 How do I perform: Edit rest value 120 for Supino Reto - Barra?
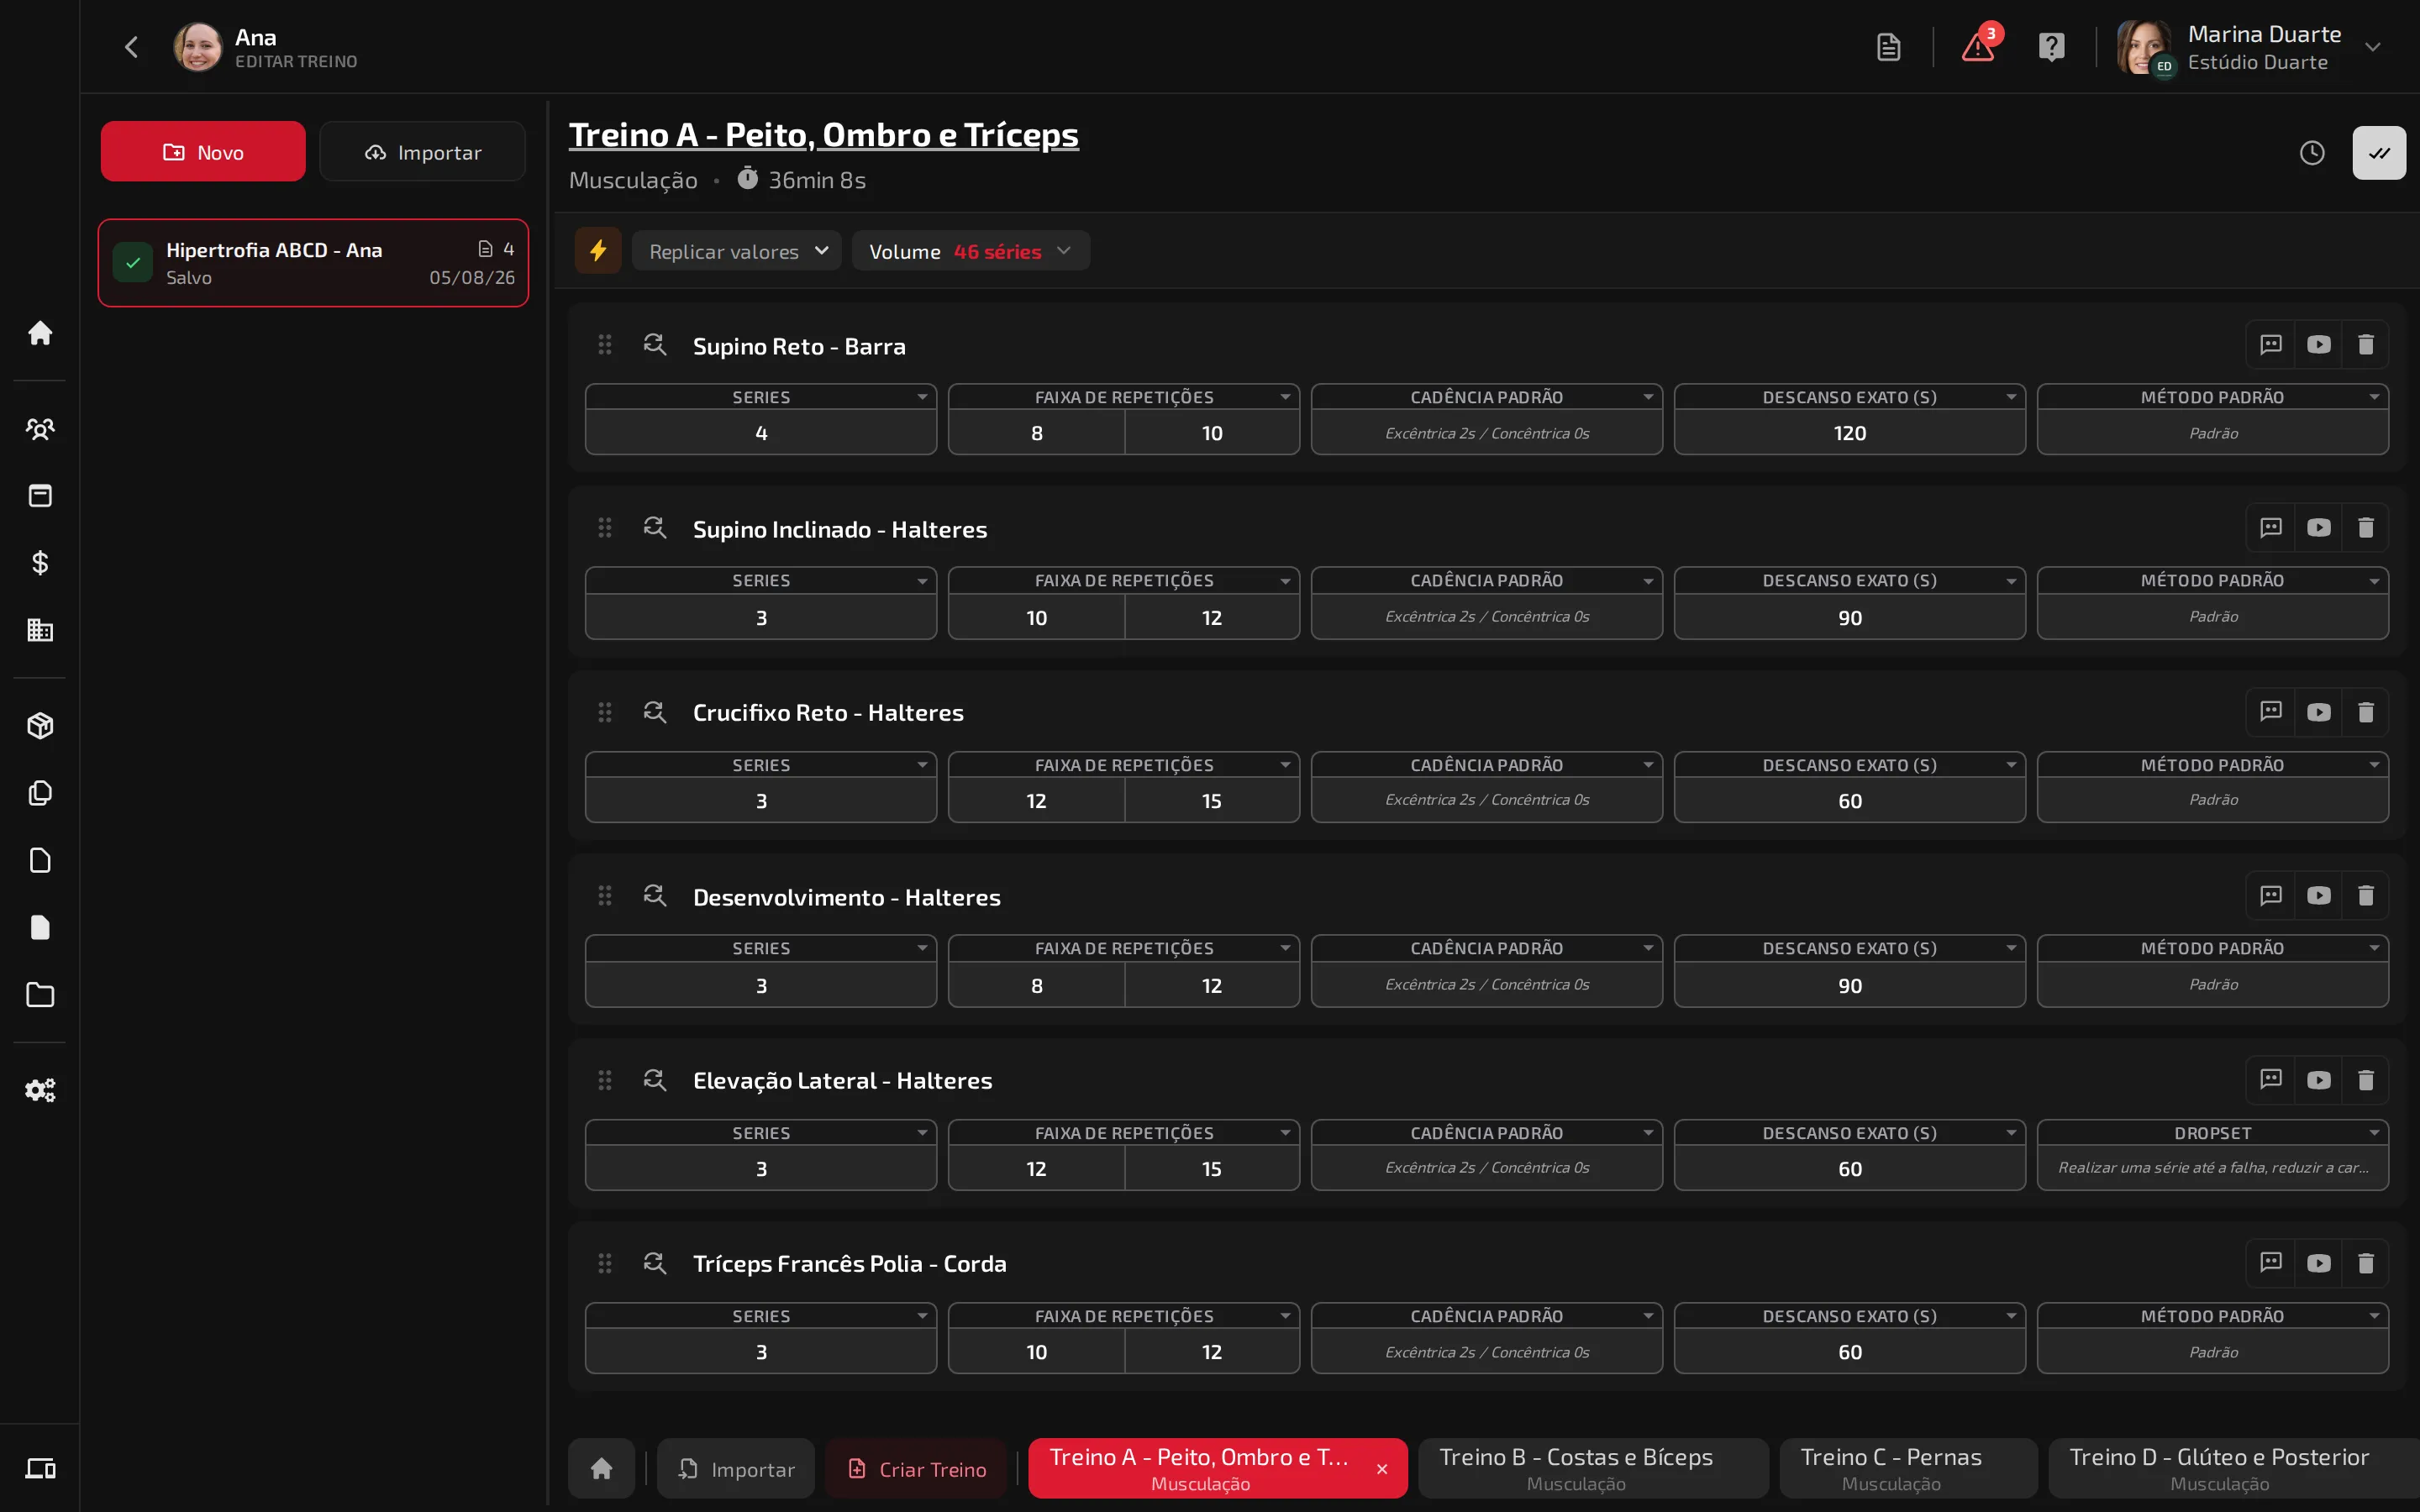point(1849,433)
